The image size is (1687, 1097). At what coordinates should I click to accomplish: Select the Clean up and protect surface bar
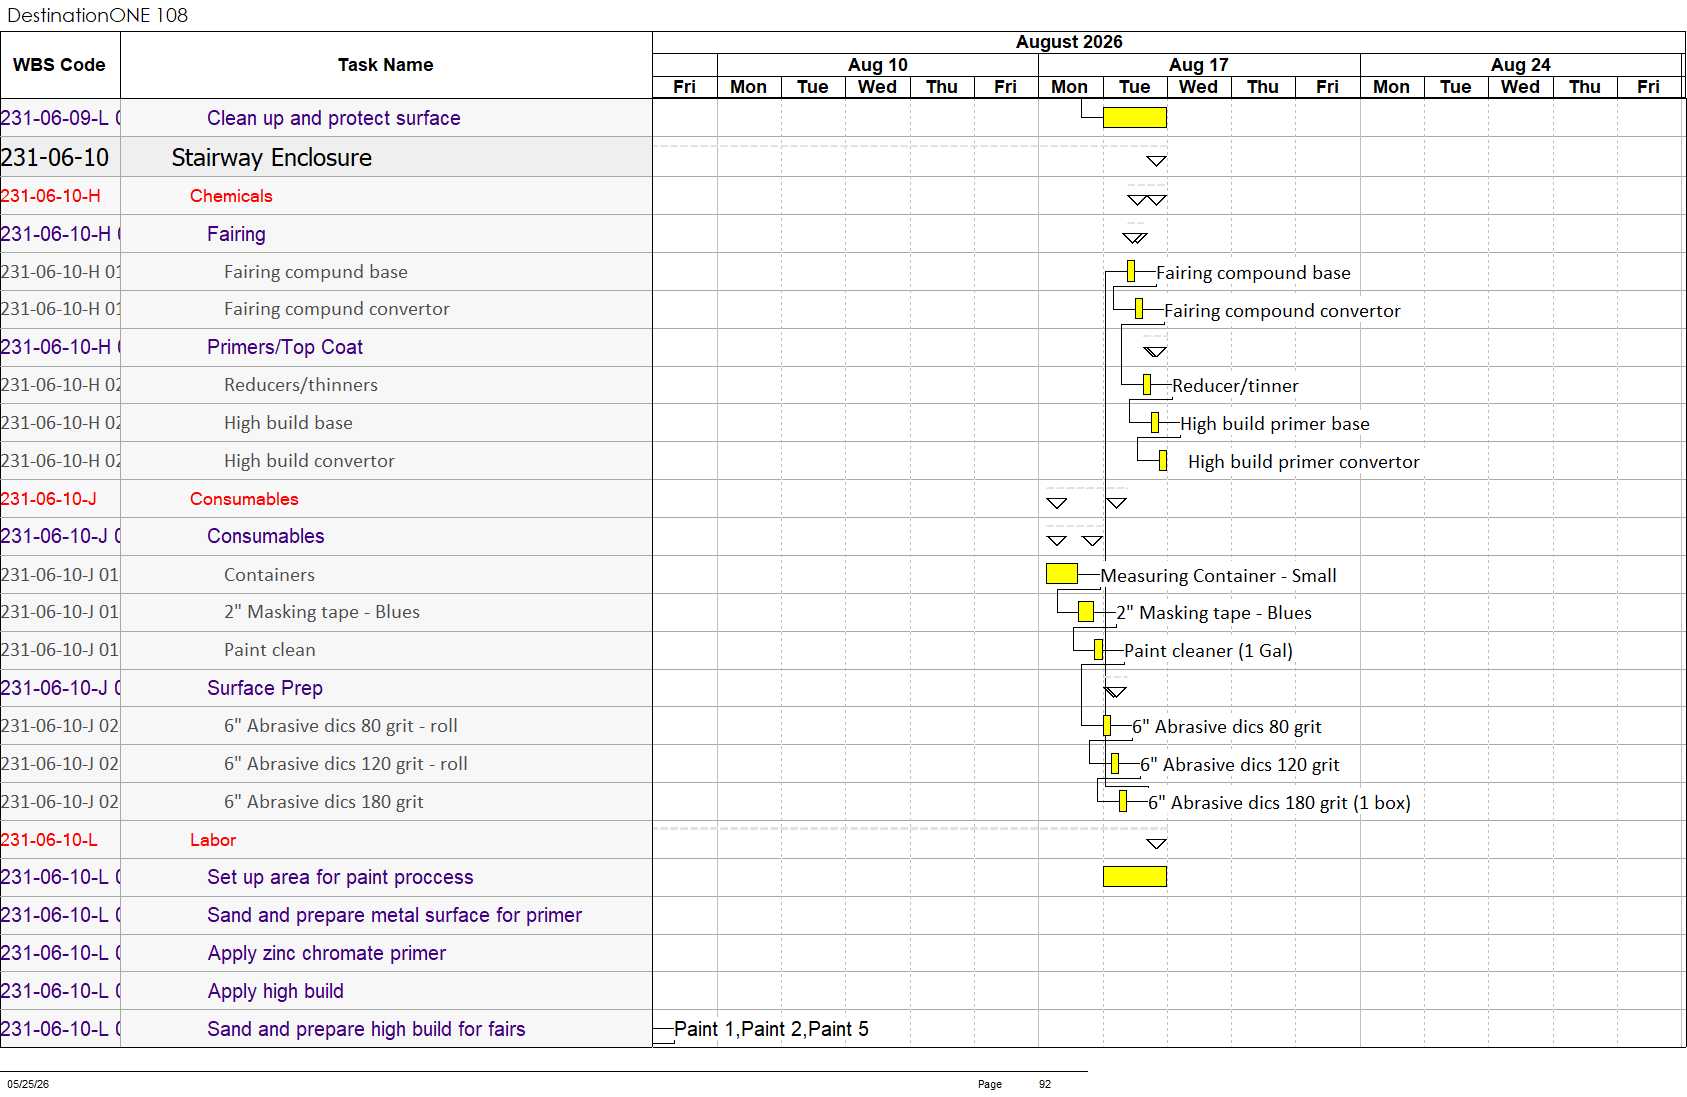click(1135, 118)
